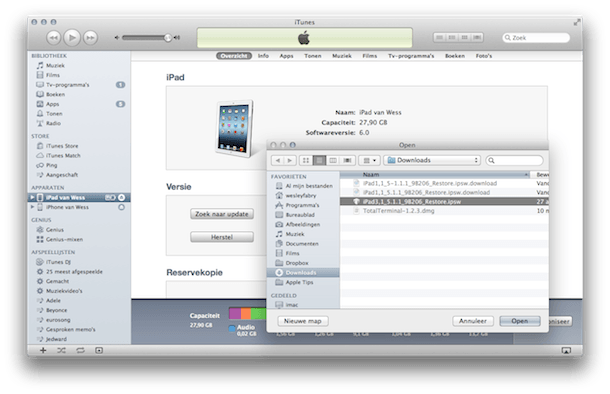Go back in the Open dialog
610x394 pixels.
pyautogui.click(x=277, y=160)
